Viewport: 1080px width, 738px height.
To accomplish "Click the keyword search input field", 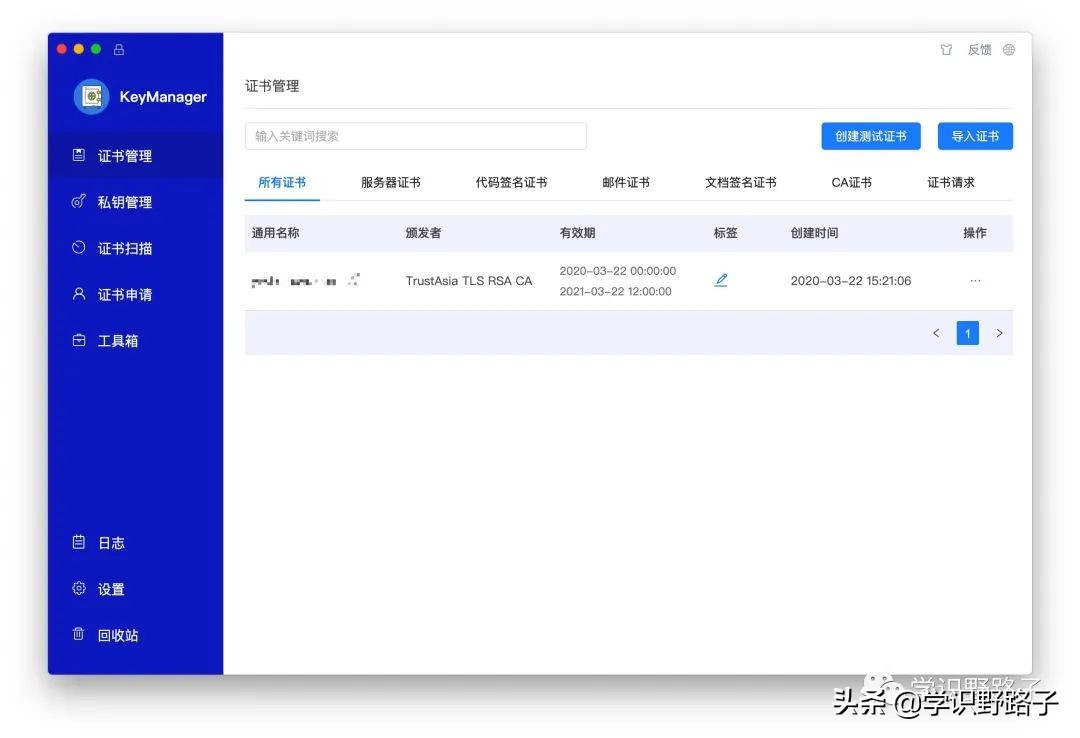I will click(415, 136).
